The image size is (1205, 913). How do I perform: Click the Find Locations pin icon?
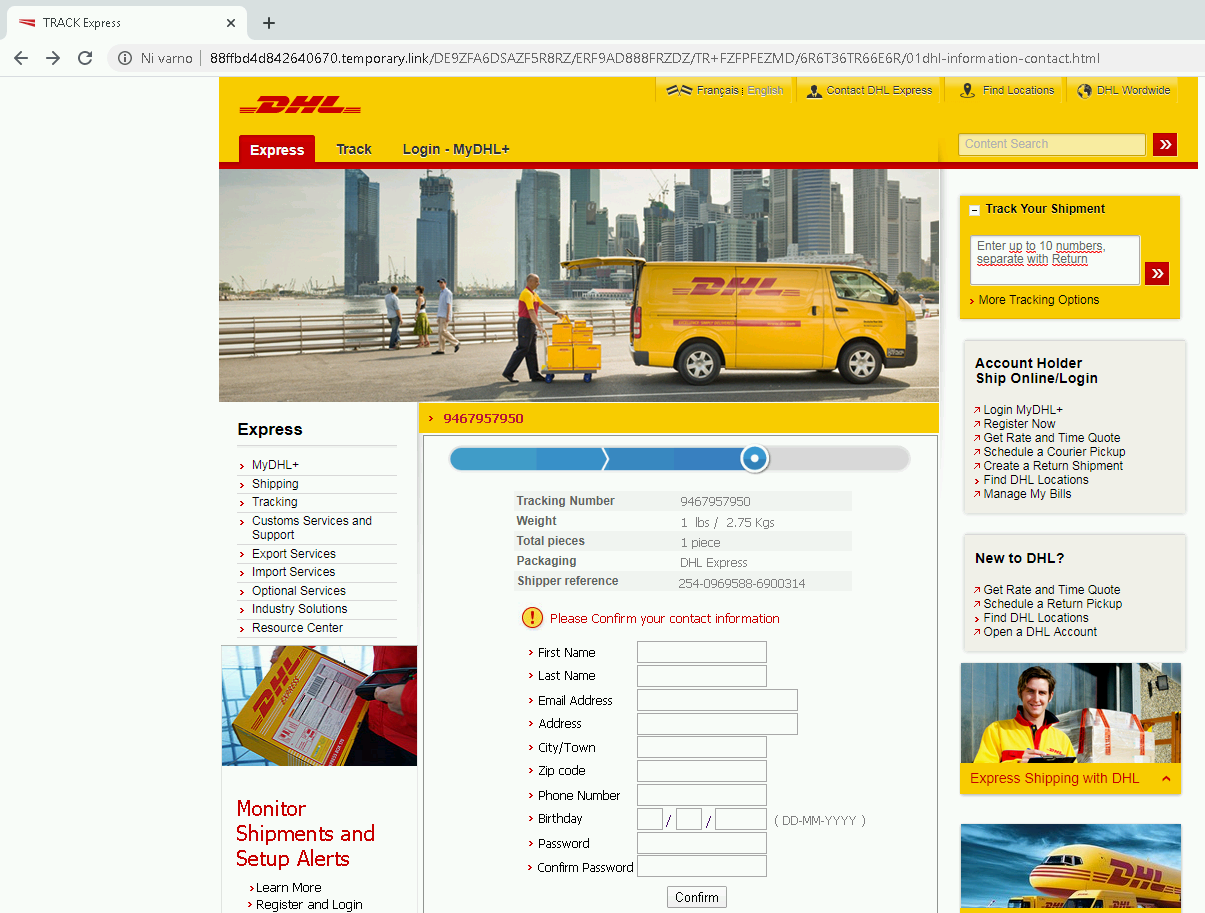click(967, 90)
